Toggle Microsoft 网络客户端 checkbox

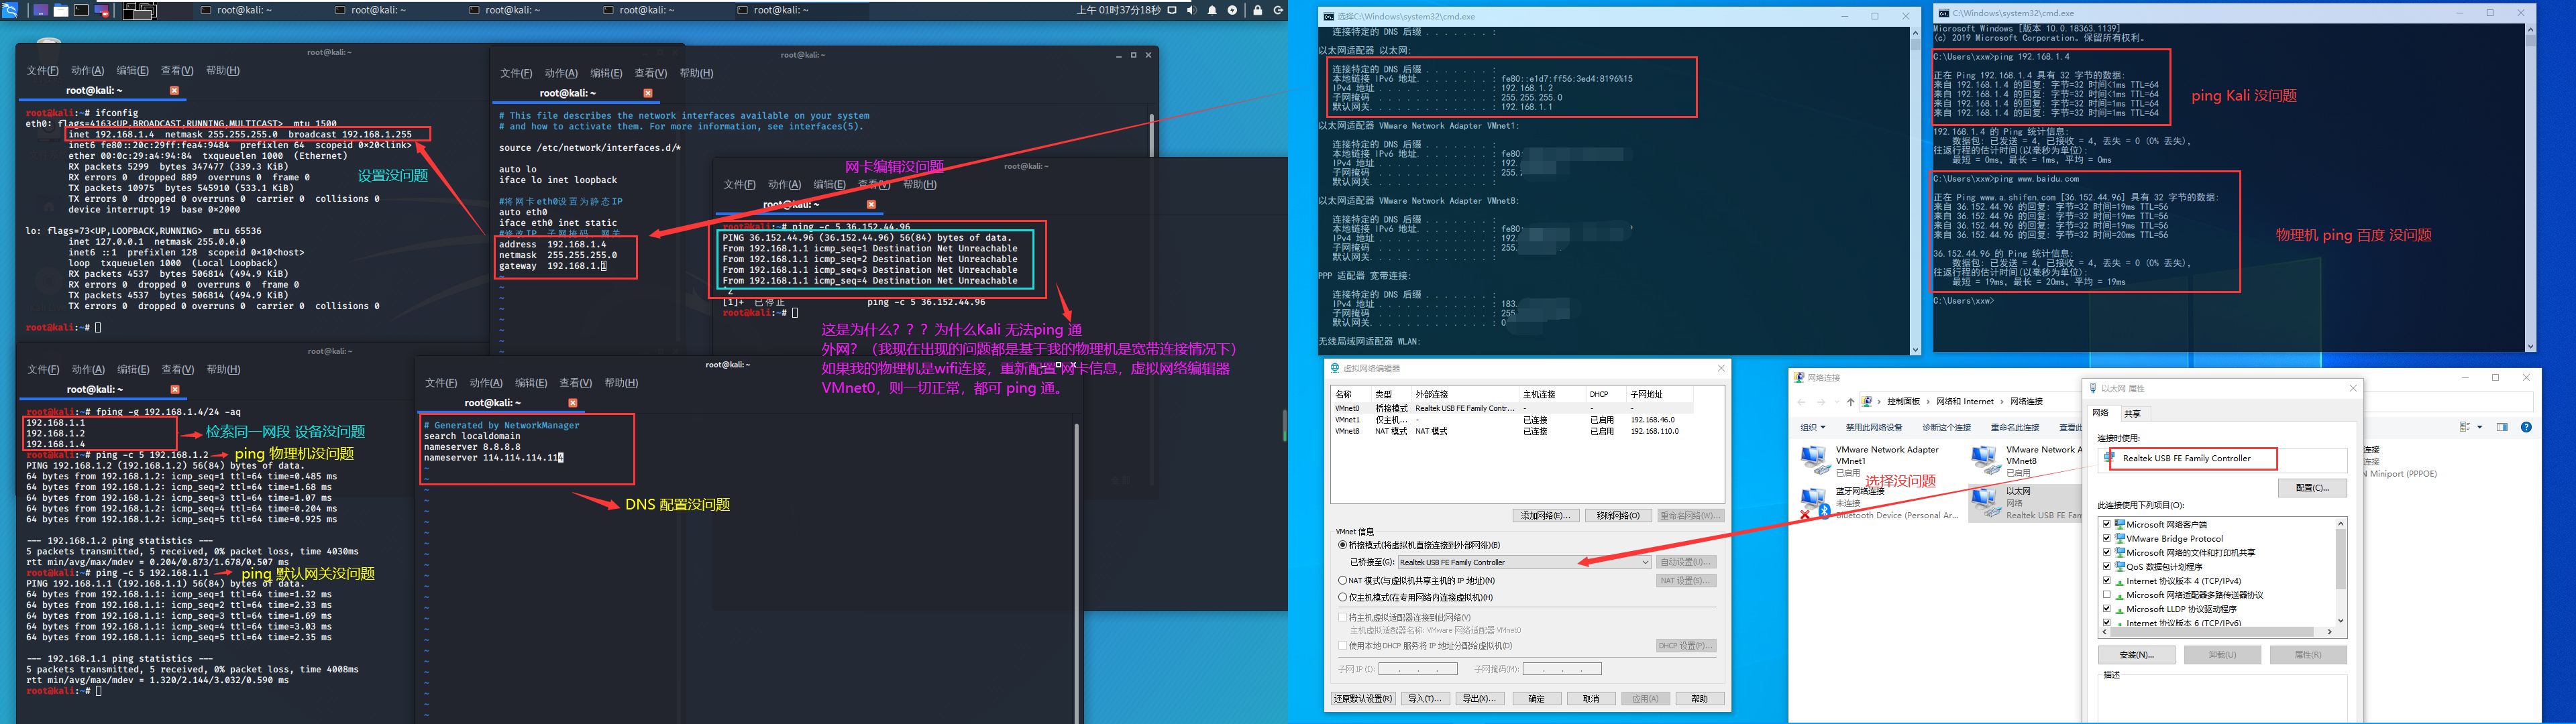(x=2107, y=524)
